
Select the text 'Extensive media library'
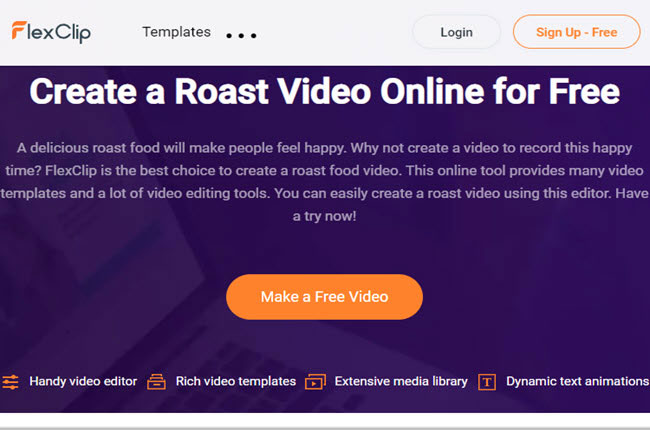coord(401,381)
